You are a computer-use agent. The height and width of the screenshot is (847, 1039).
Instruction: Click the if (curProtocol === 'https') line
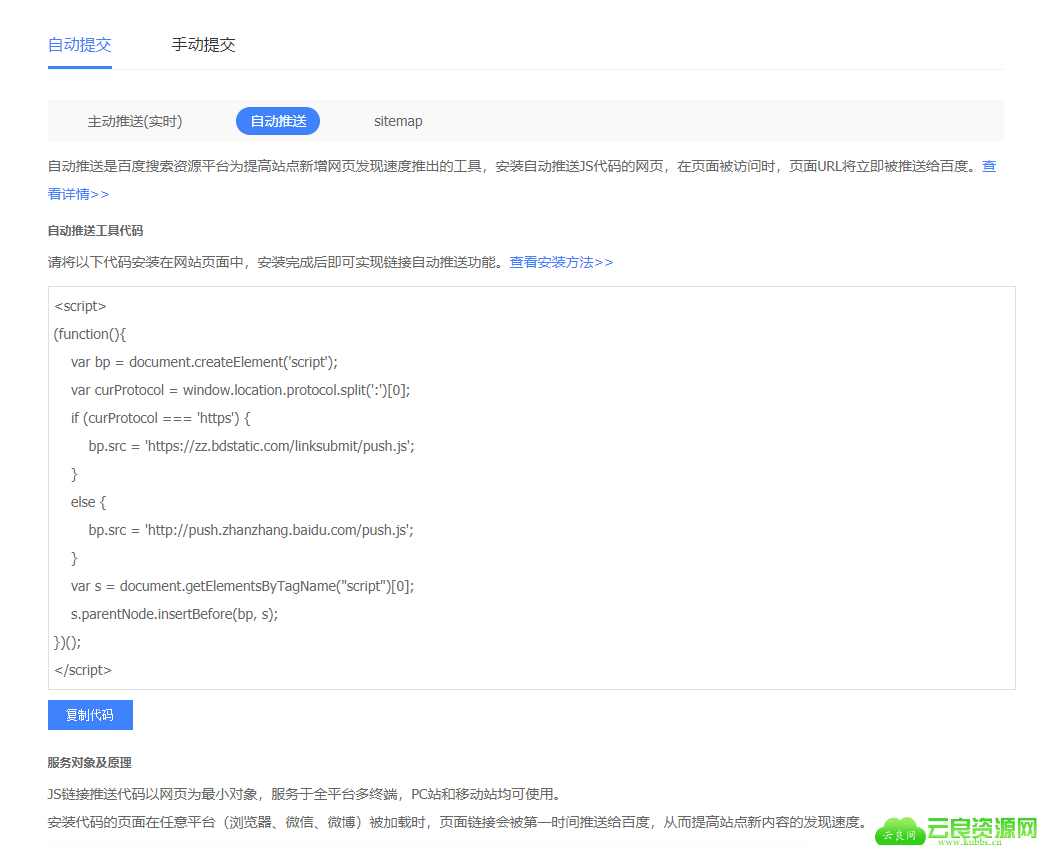(160, 418)
